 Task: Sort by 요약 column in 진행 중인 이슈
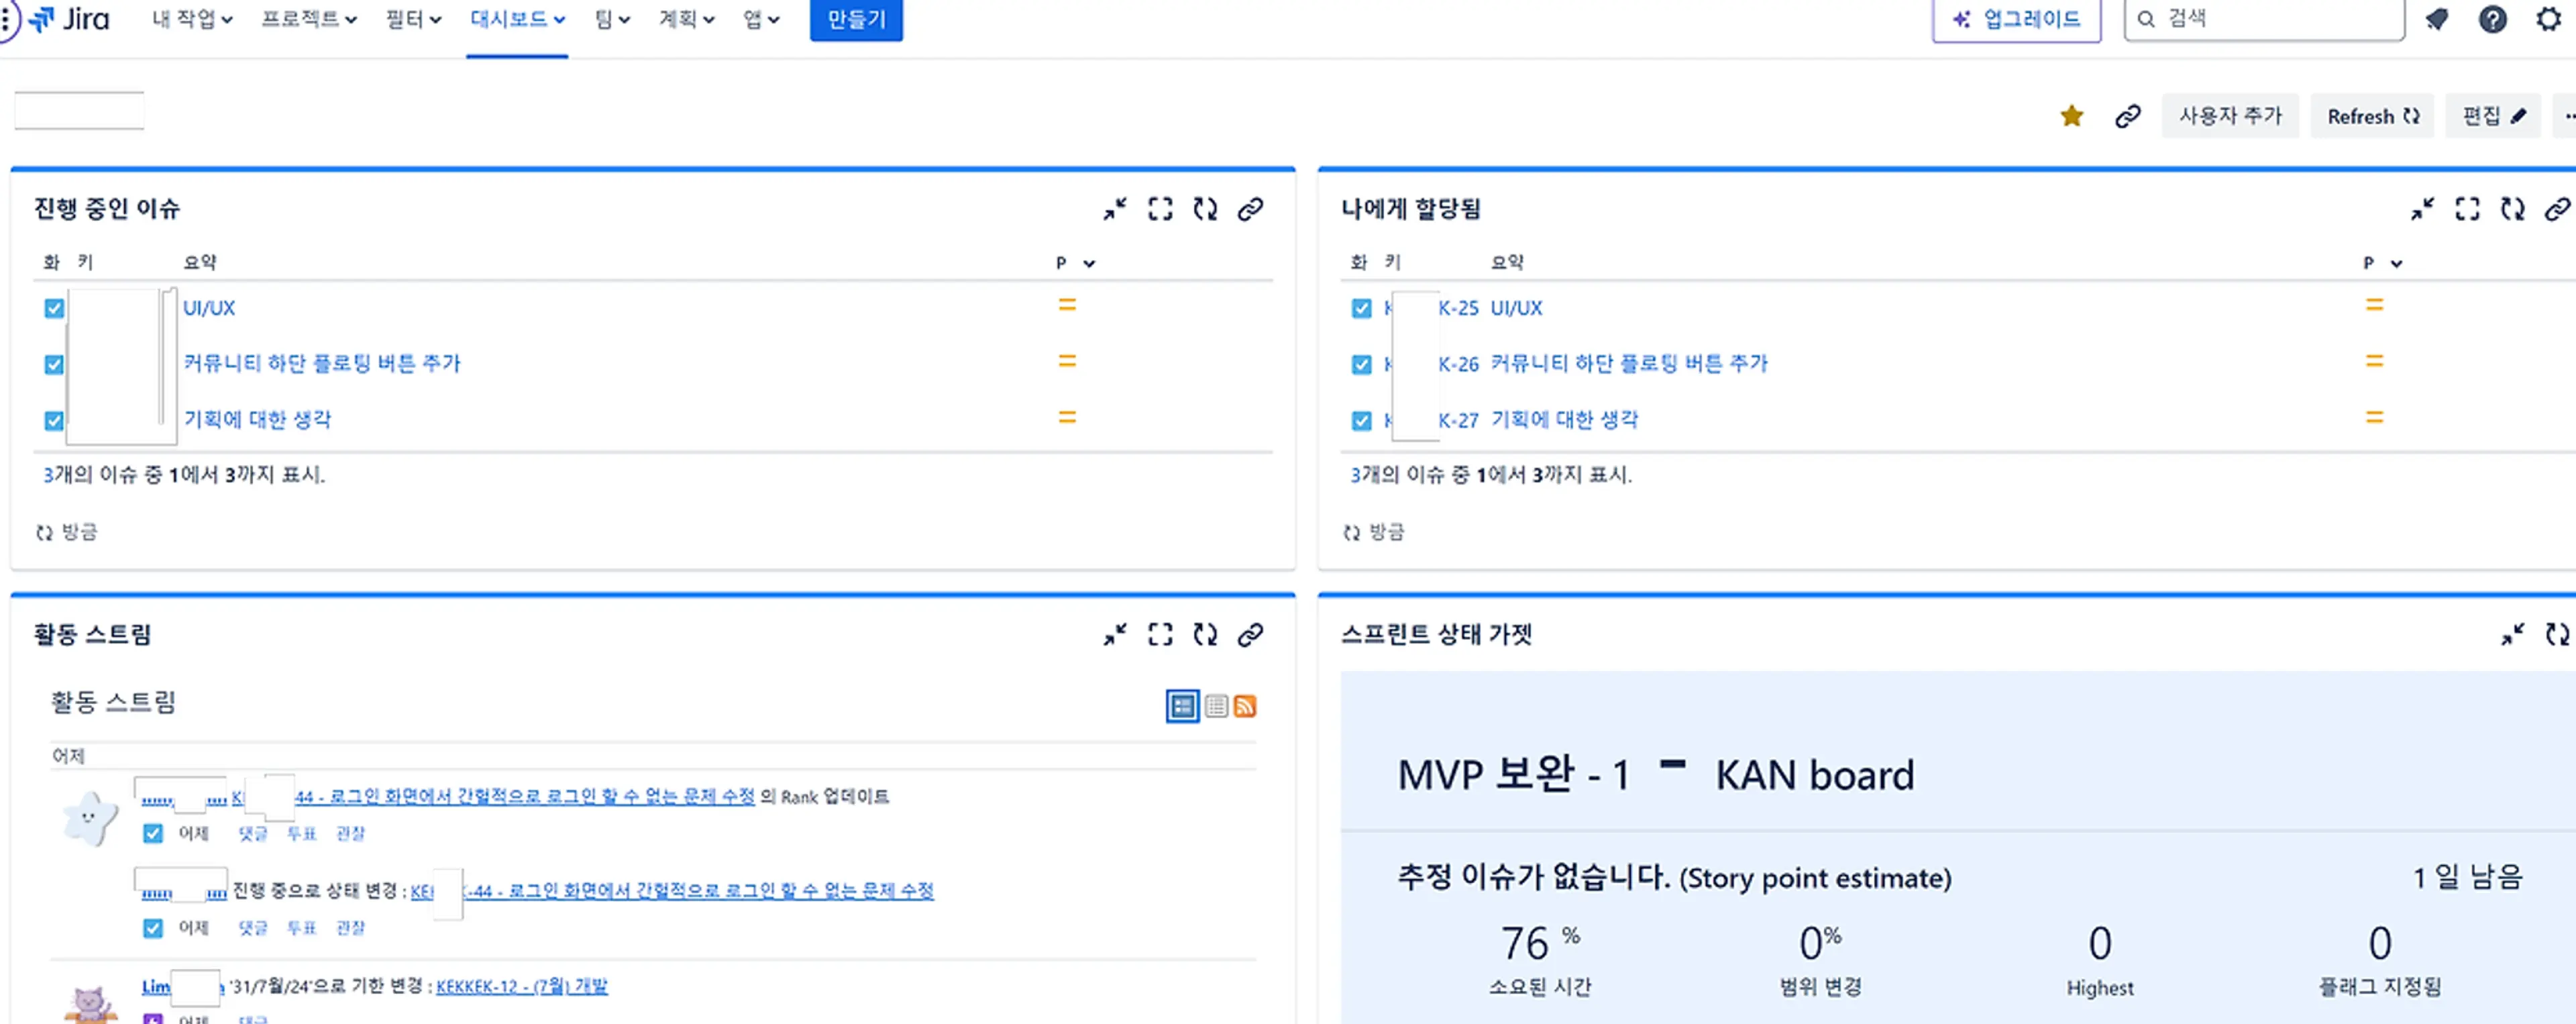pyautogui.click(x=200, y=263)
